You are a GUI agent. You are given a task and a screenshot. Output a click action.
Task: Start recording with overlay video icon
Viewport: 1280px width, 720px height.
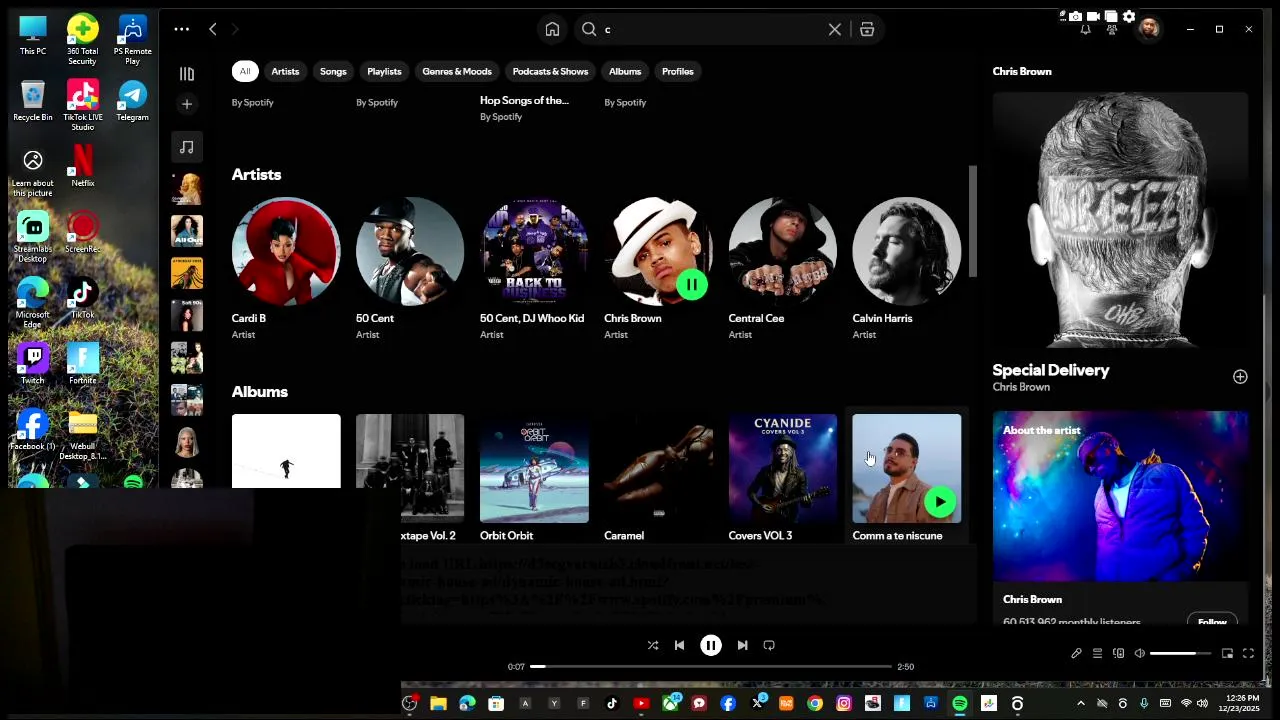click(1093, 16)
